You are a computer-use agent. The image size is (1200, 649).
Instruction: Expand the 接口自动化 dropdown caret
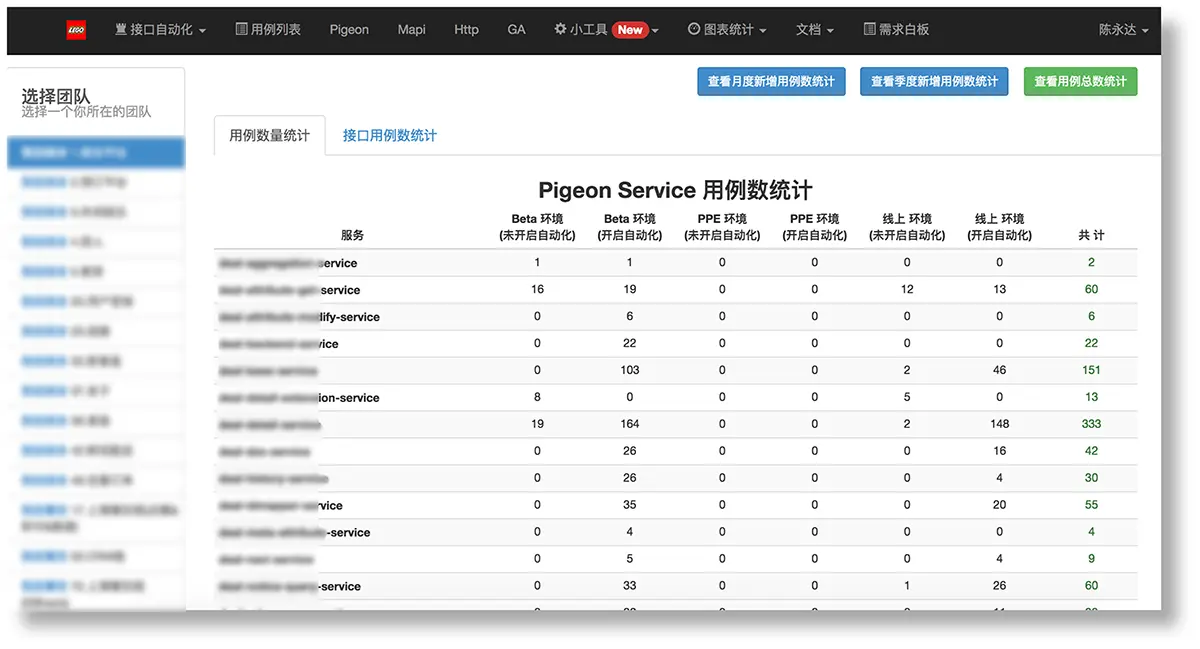(202, 31)
